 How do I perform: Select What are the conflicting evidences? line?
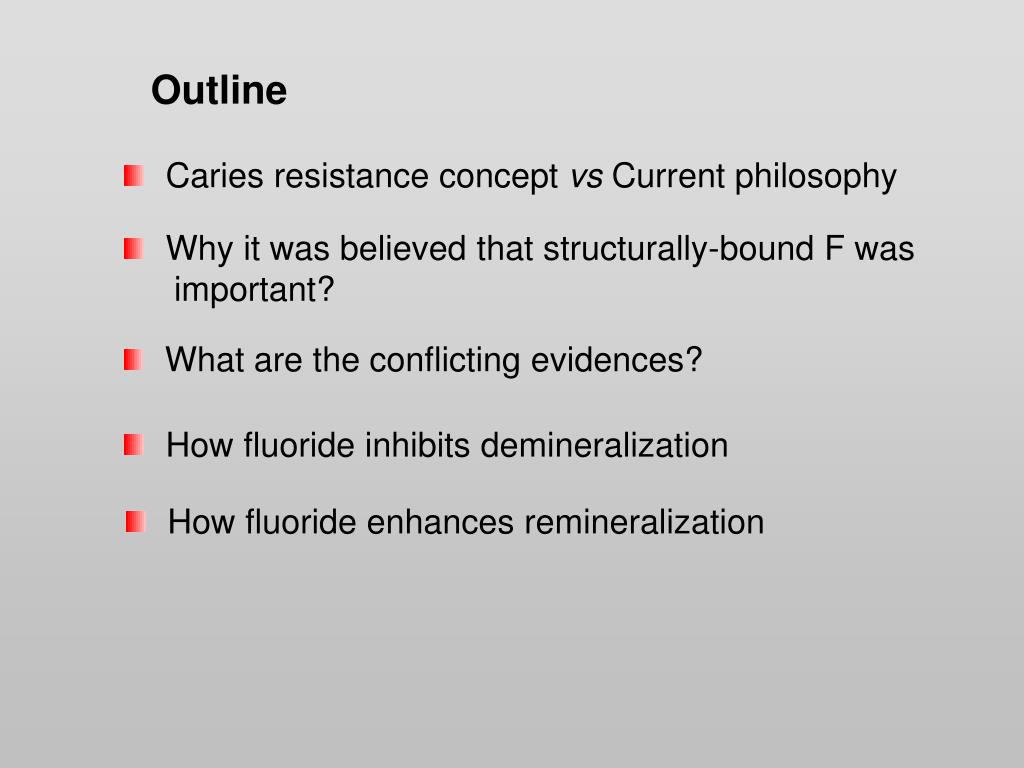pos(434,360)
